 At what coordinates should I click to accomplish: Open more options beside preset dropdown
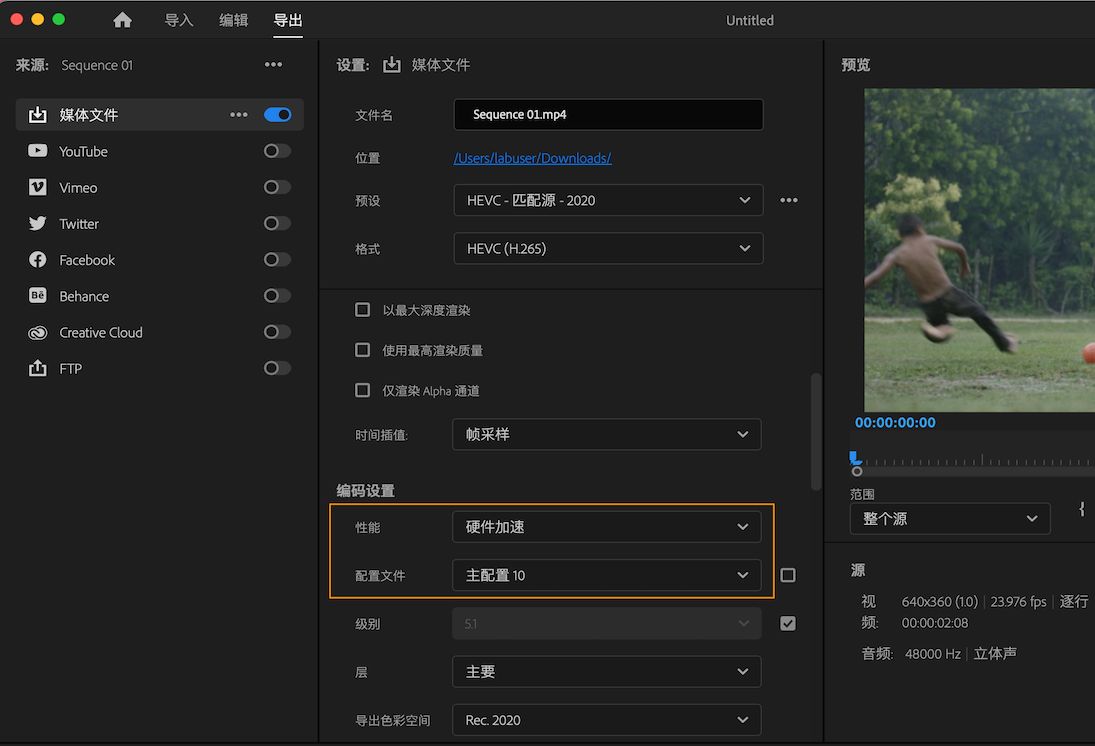click(x=789, y=200)
